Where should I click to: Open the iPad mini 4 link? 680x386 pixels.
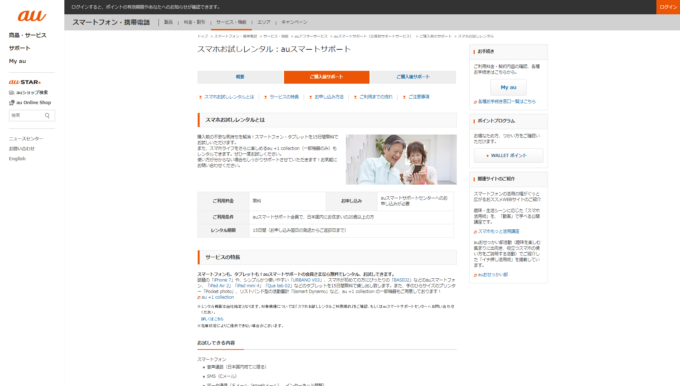[248, 286]
